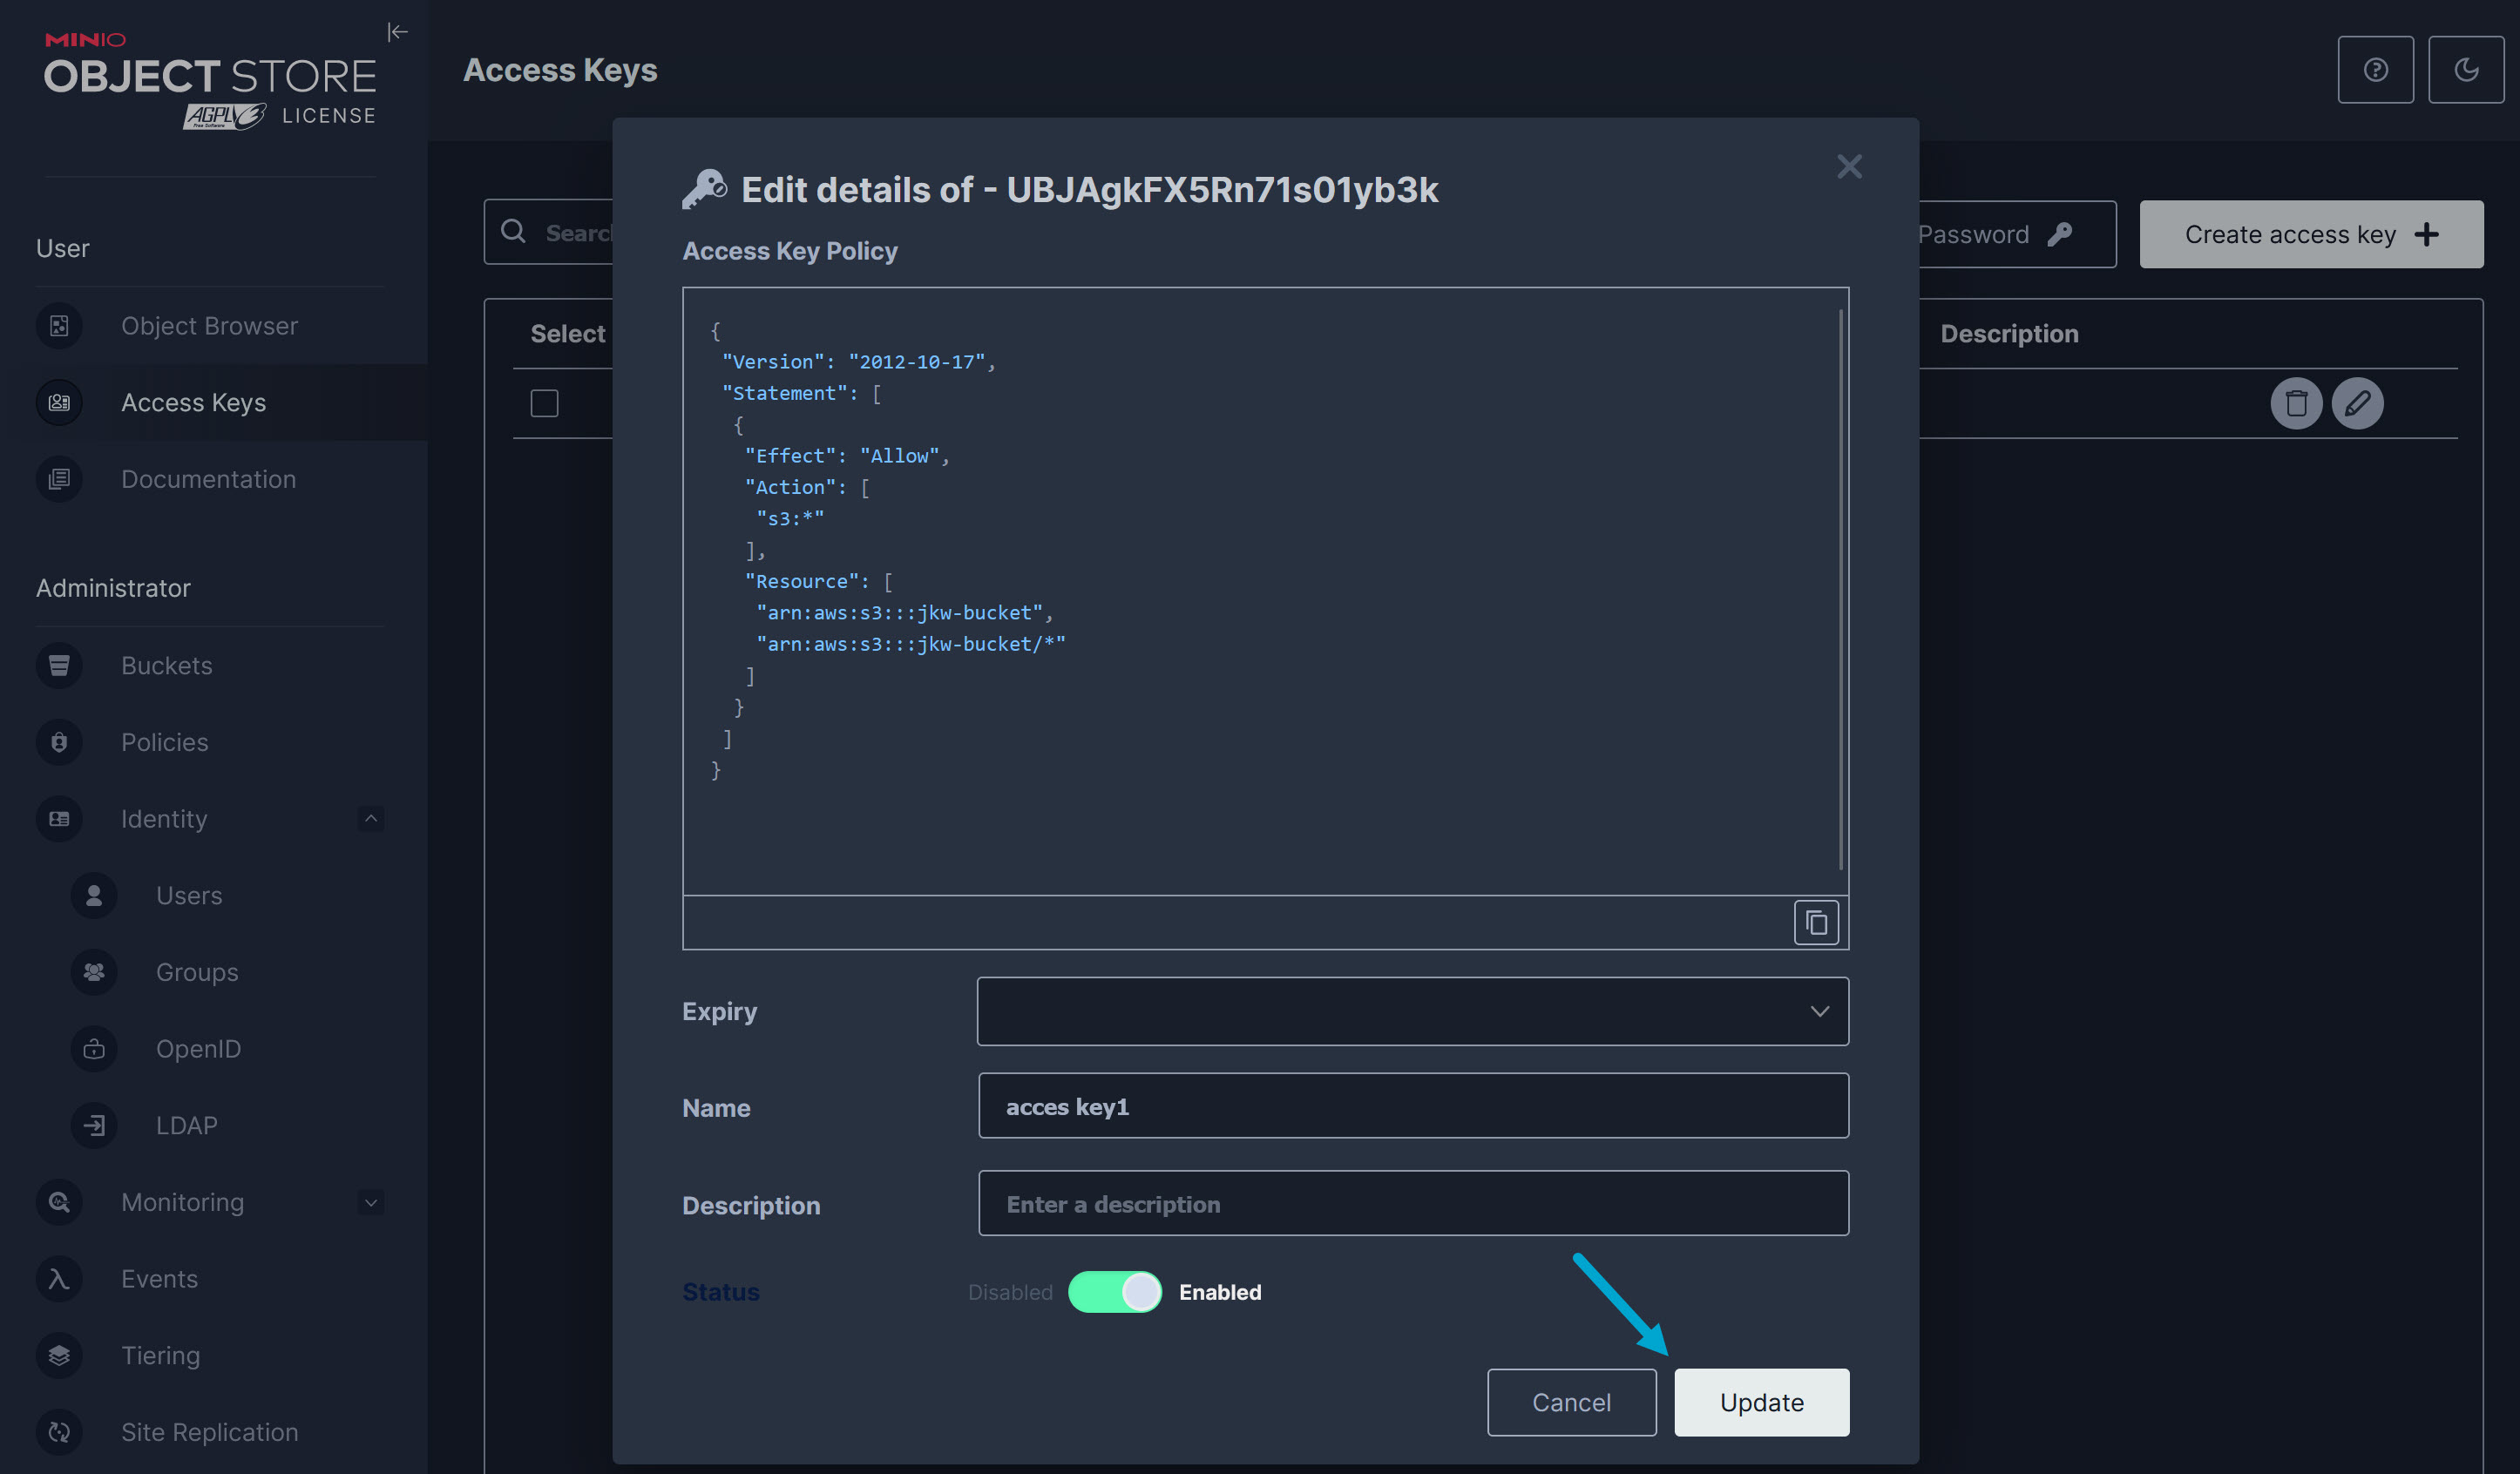
Task: Open the Object Browser section
Action: pyautogui.click(x=209, y=325)
